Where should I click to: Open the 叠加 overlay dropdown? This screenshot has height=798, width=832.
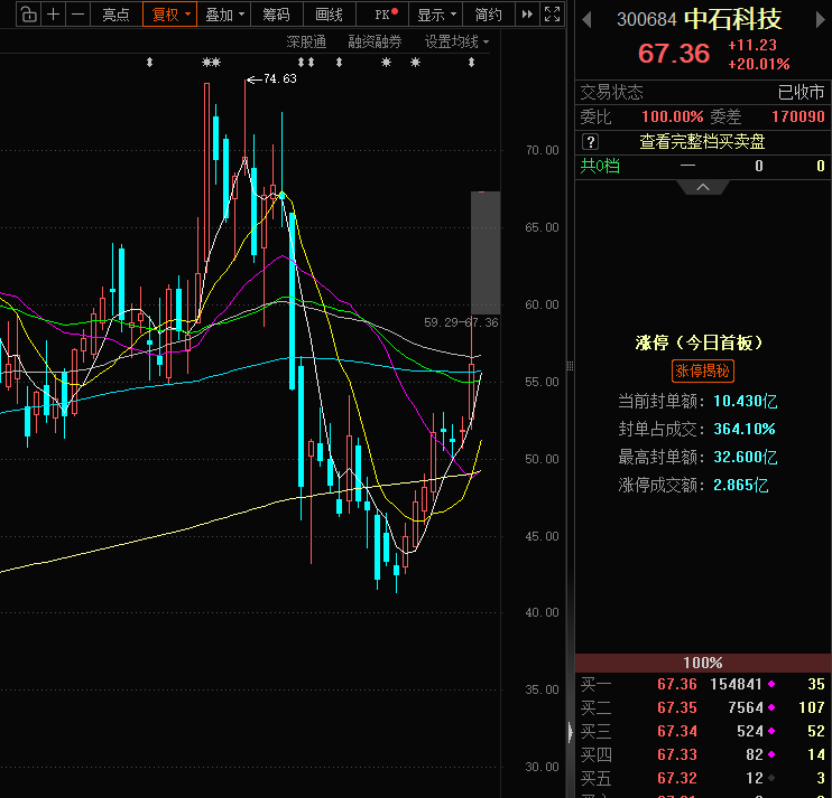[x=224, y=14]
